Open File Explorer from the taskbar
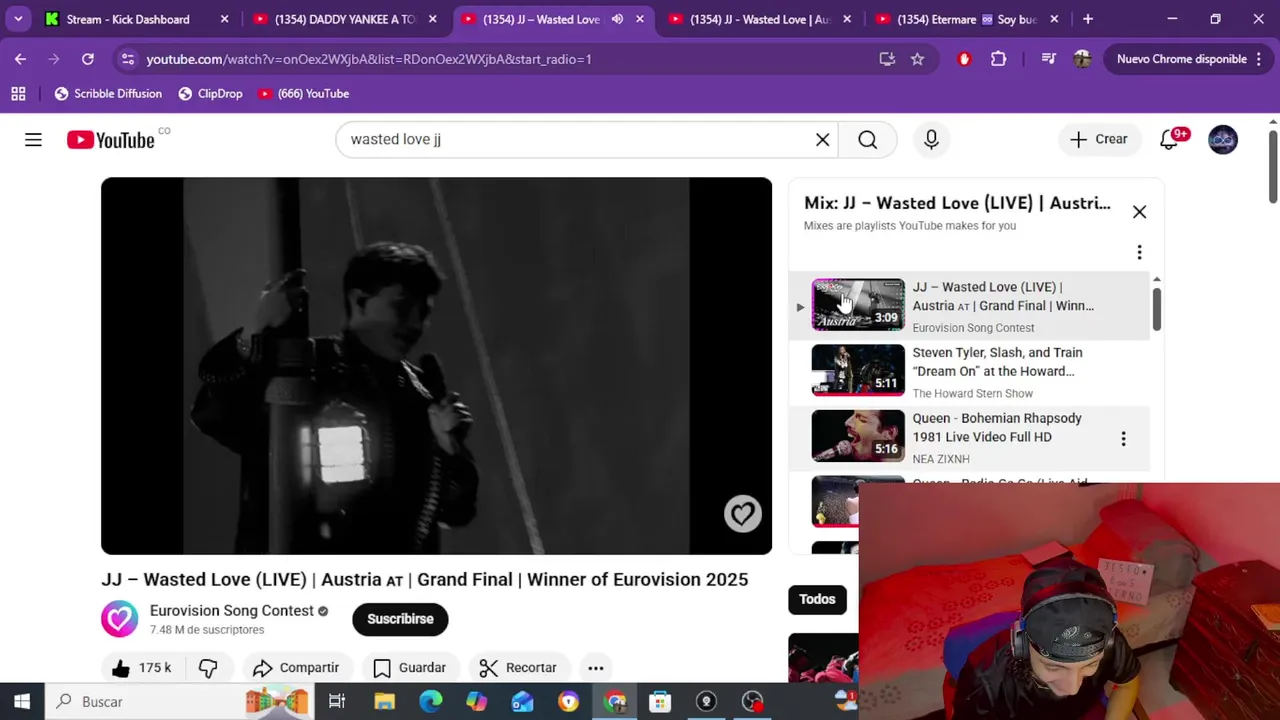 pyautogui.click(x=384, y=702)
